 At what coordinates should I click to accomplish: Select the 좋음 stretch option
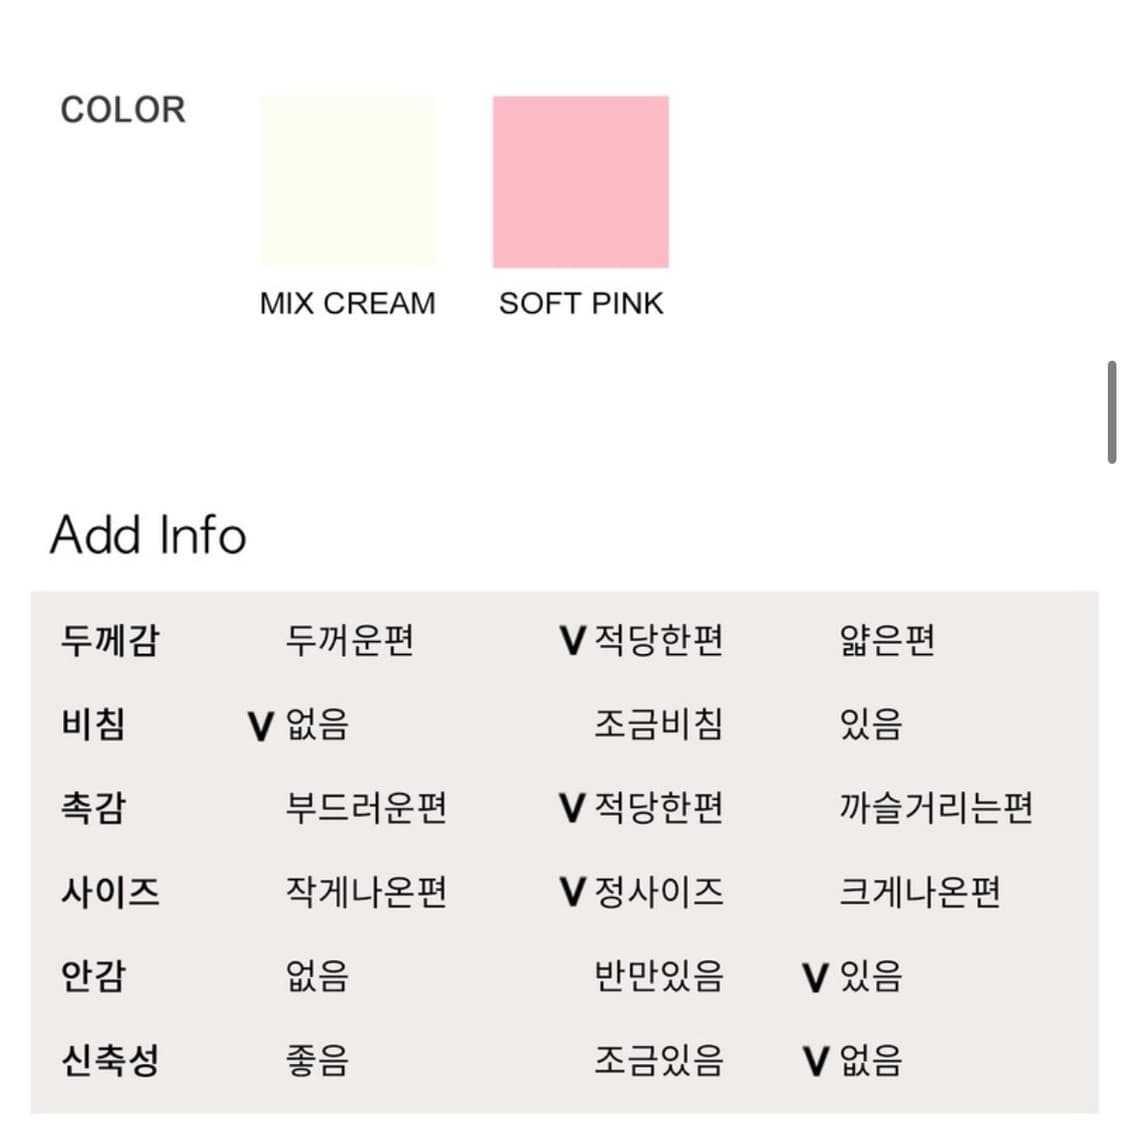317,1060
